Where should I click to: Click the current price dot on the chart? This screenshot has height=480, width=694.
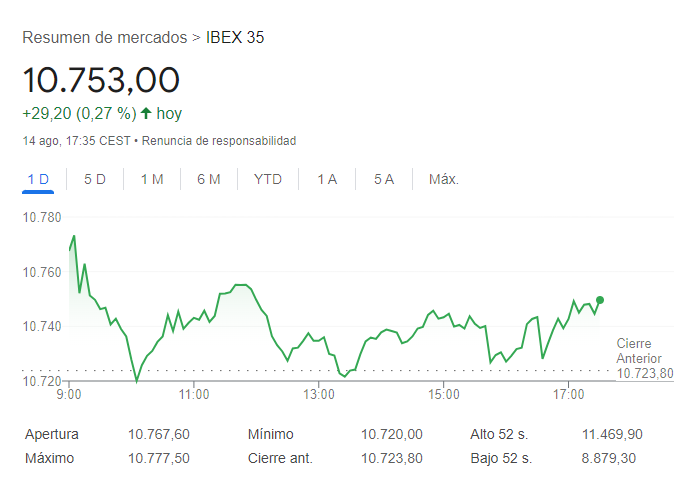pyautogui.click(x=600, y=299)
